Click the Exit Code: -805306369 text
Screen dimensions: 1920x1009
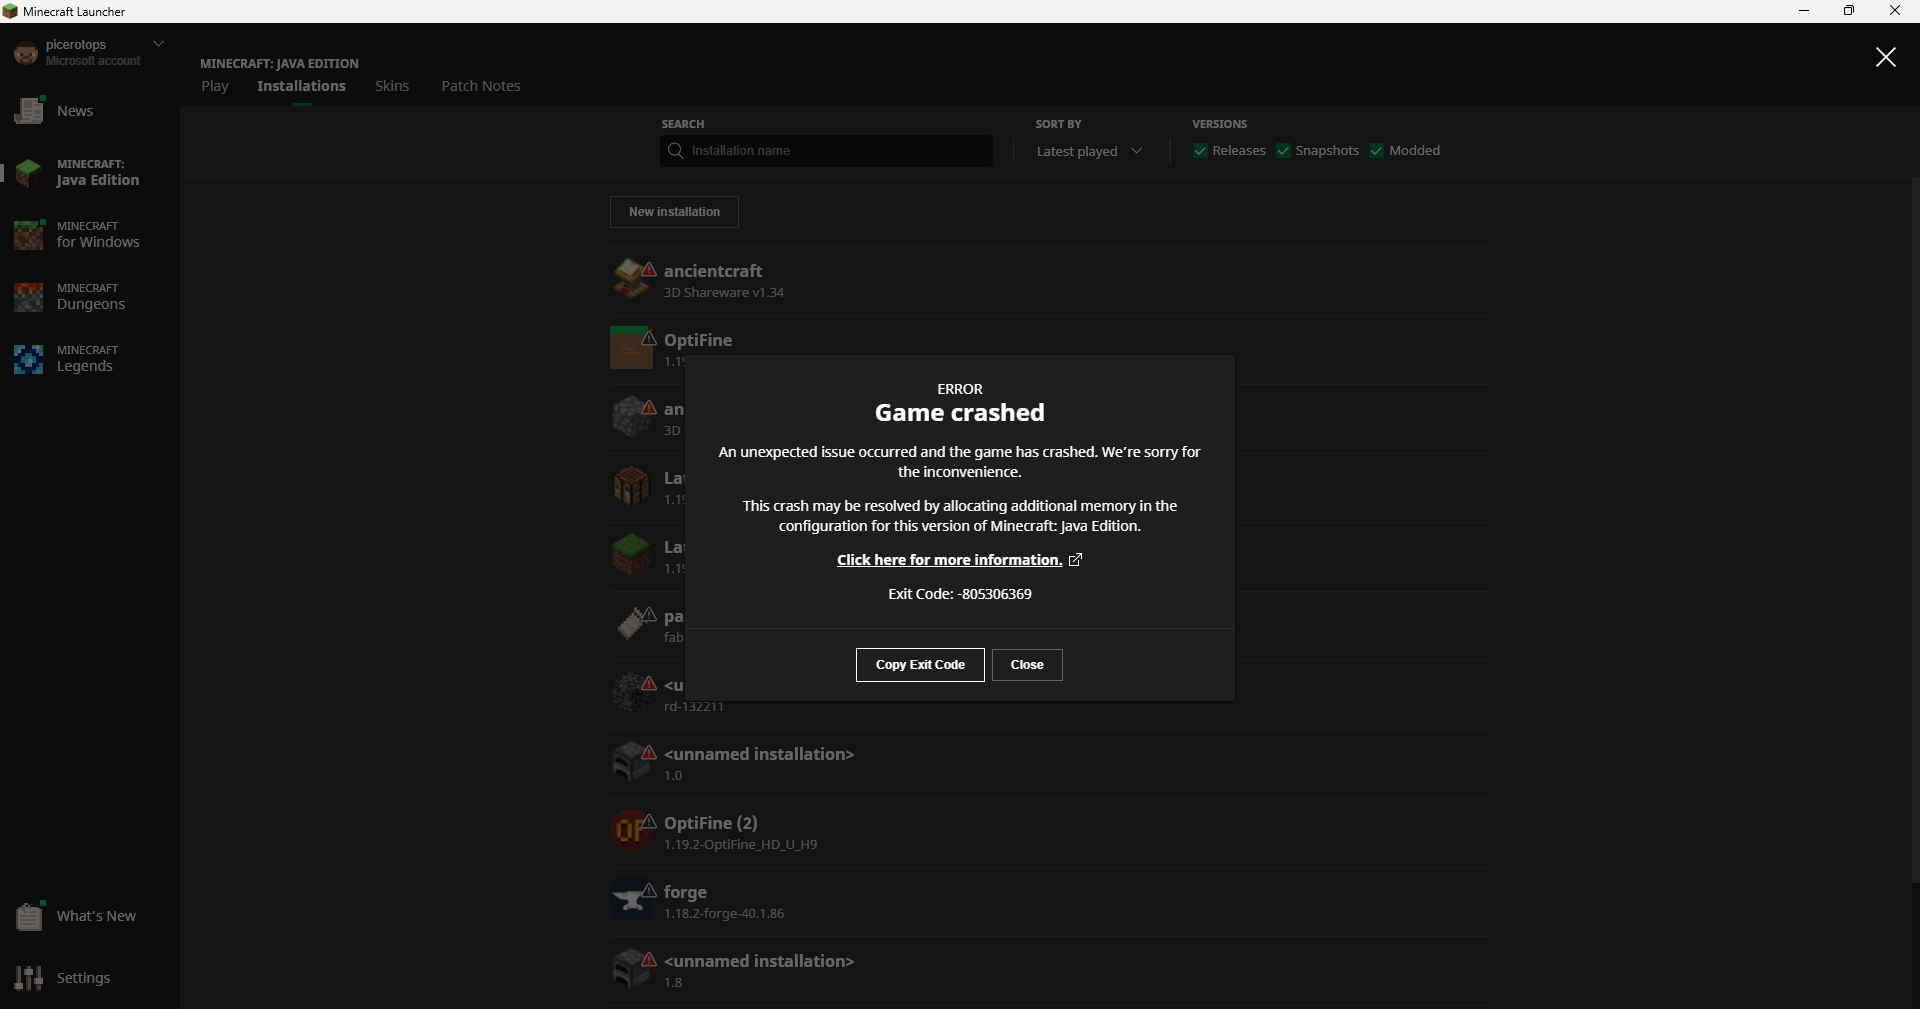(960, 594)
